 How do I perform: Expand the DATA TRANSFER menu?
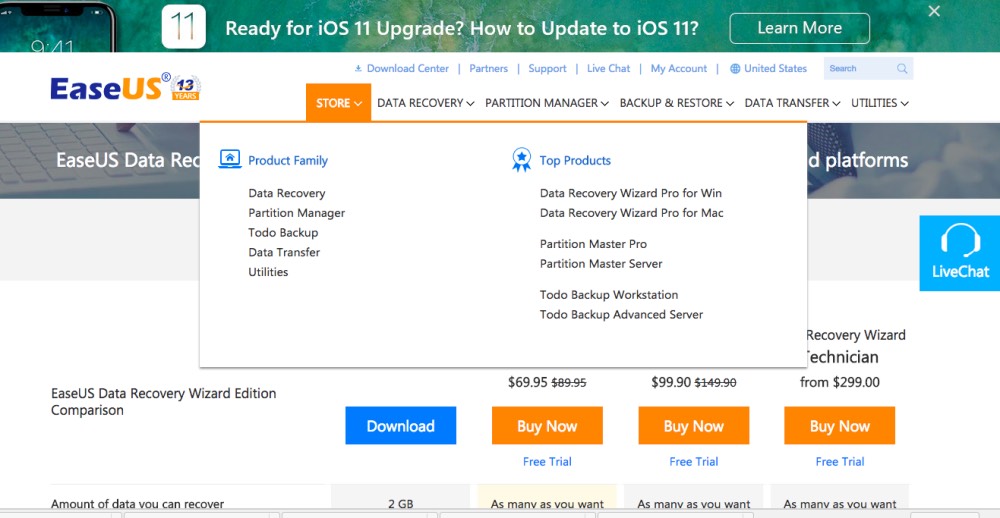(x=792, y=103)
